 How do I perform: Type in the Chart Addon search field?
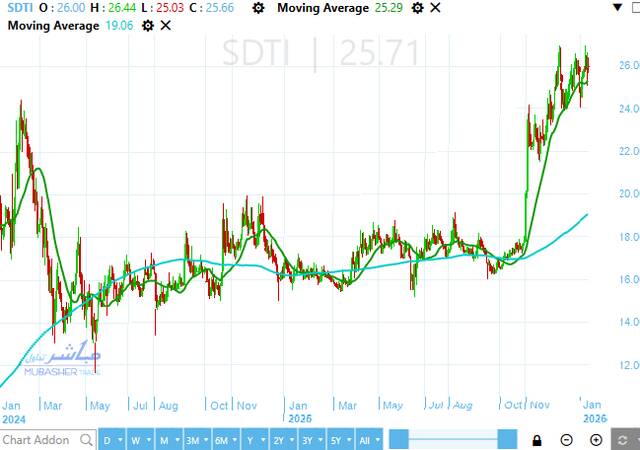click(37, 439)
